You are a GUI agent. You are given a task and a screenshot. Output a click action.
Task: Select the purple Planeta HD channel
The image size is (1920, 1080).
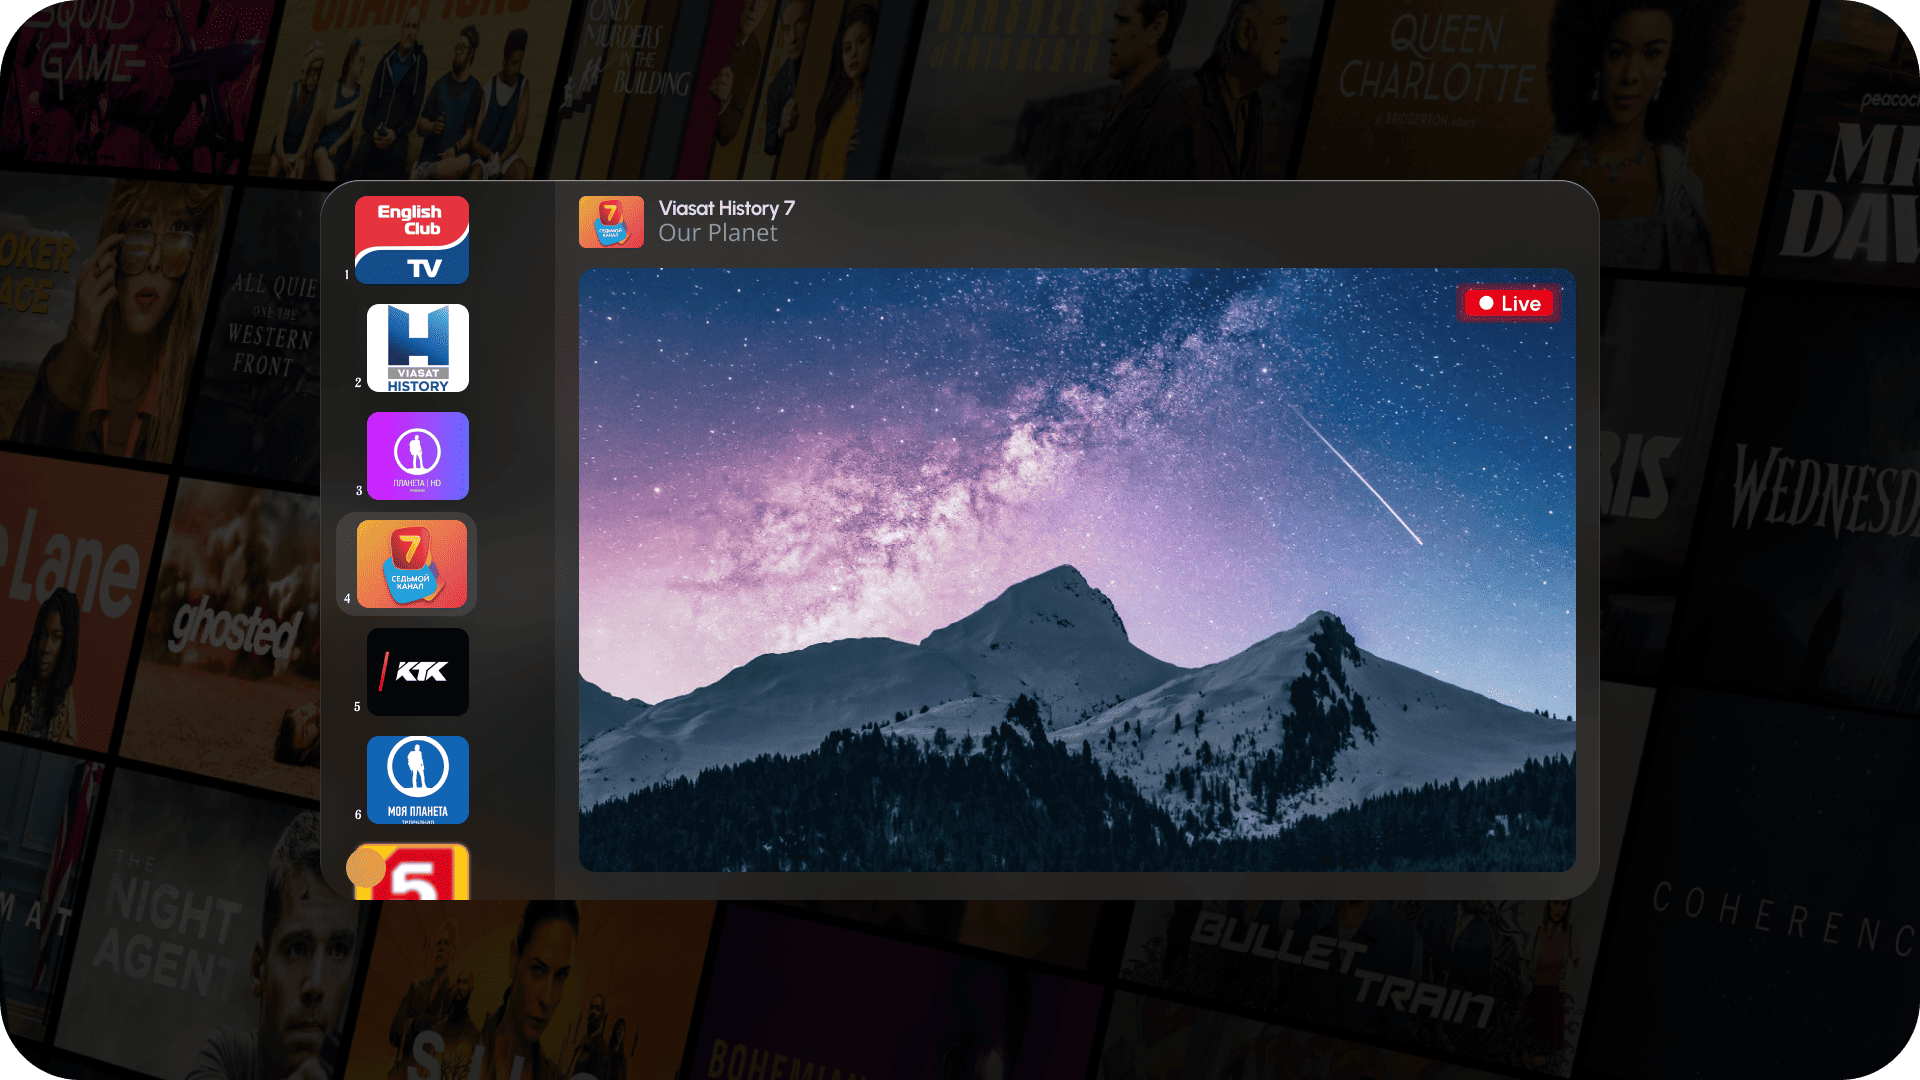coord(418,456)
